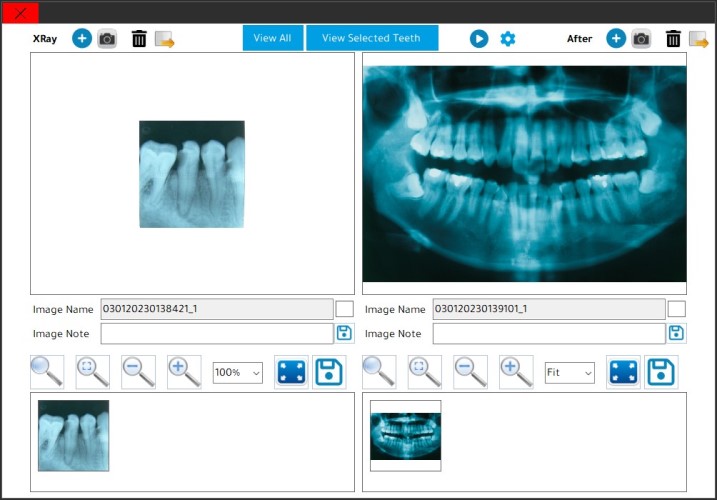
Task: Open the 100% zoom level dropdown
Action: click(x=237, y=373)
